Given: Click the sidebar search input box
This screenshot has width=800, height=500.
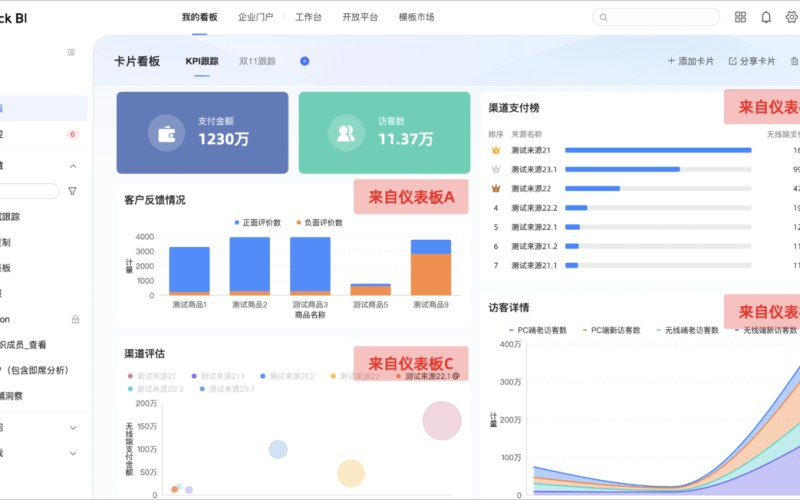Looking at the screenshot, I should coord(30,191).
